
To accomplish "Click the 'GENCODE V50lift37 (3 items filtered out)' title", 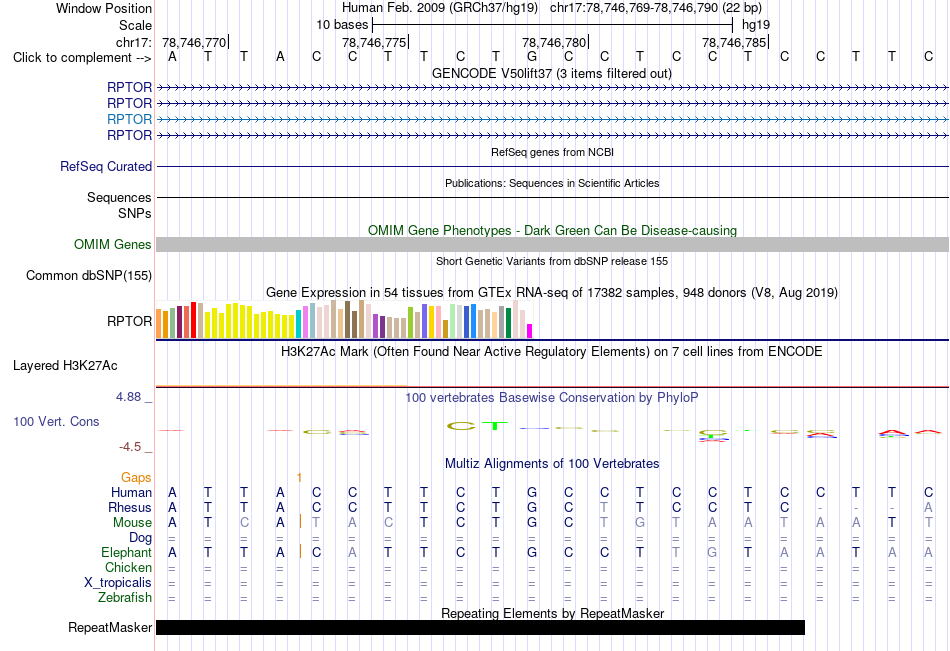I will (552, 73).
